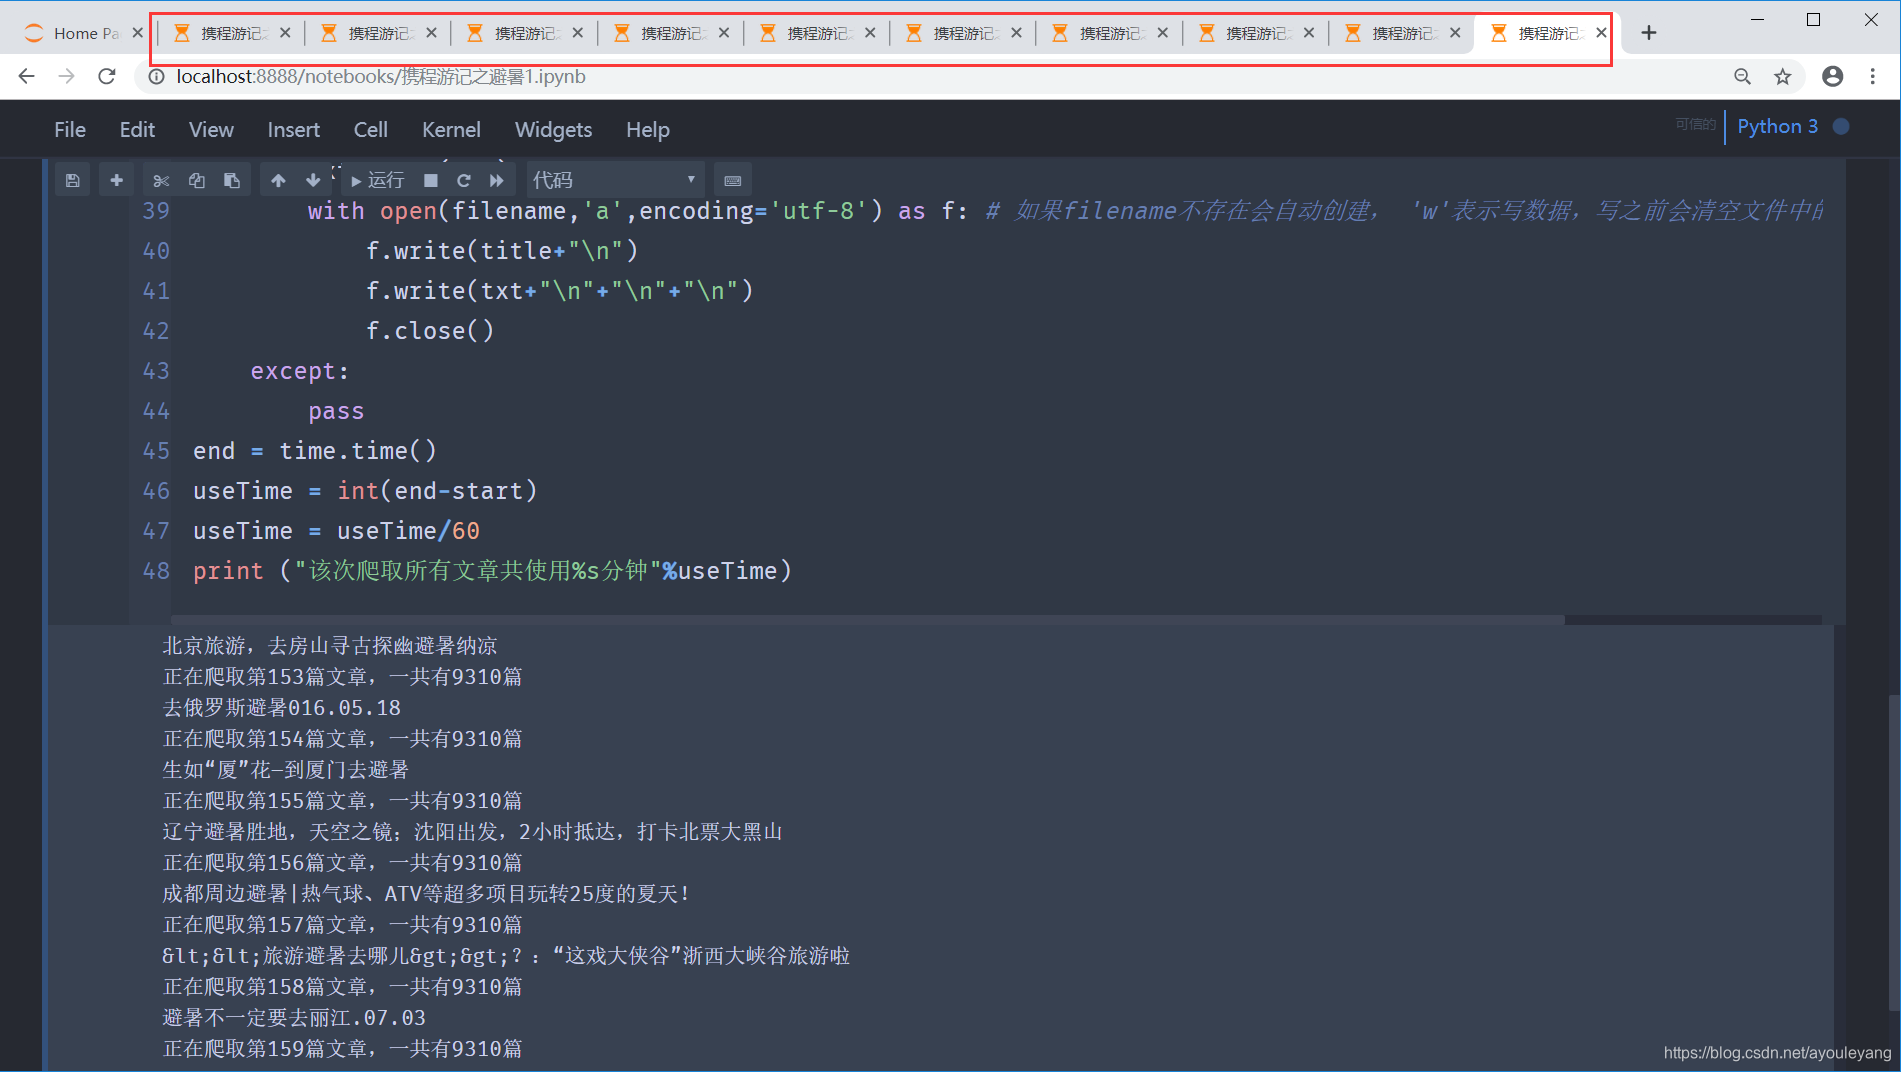Go forward in browser history
Viewport: 1901px width, 1072px height.
[x=67, y=76]
